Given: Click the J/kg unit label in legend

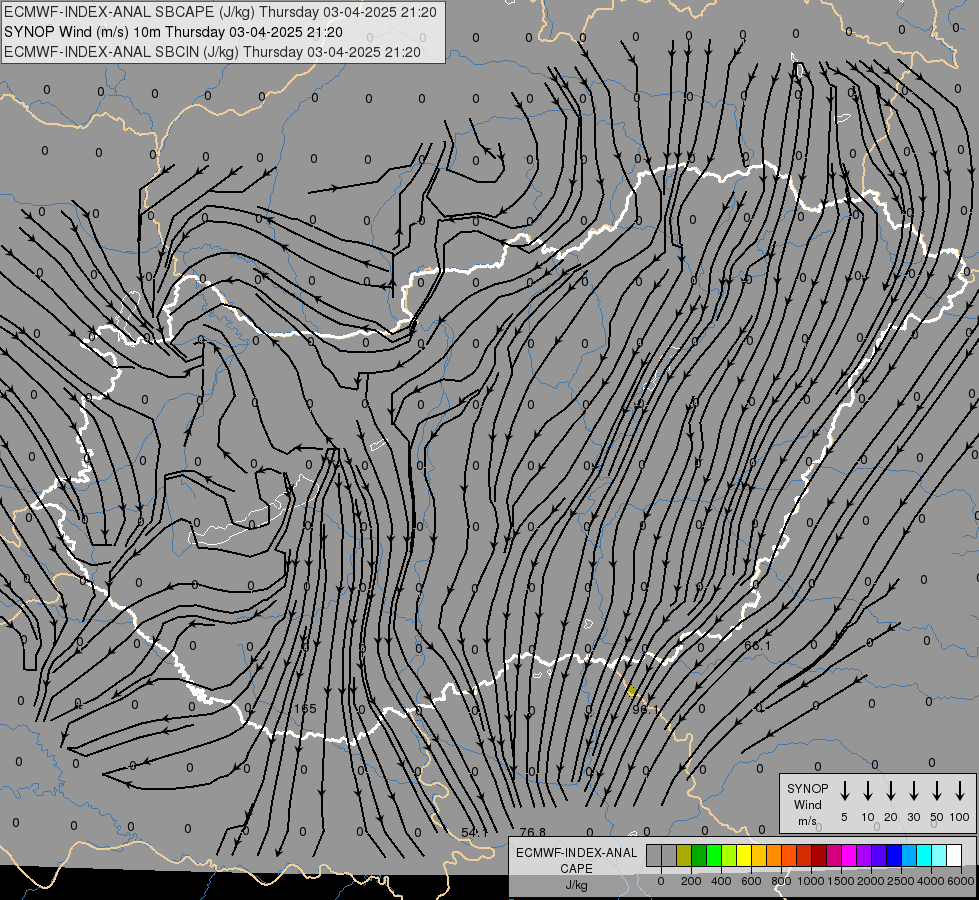Looking at the screenshot, I should [576, 885].
